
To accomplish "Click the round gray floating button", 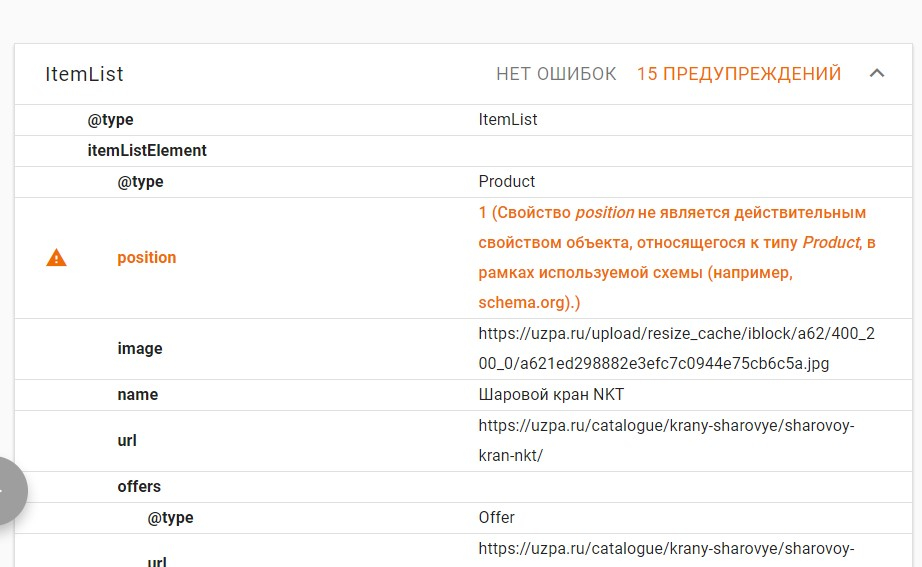I will (x=8, y=491).
